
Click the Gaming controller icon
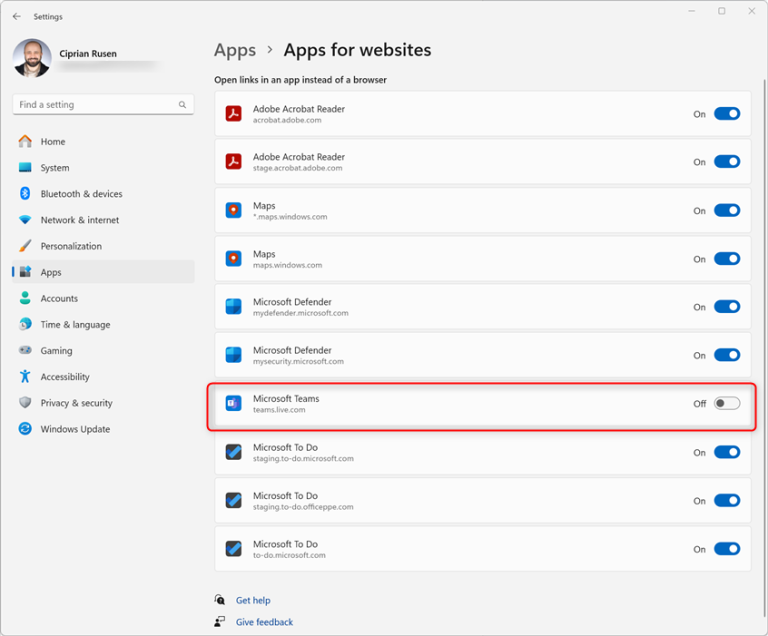[x=25, y=350]
